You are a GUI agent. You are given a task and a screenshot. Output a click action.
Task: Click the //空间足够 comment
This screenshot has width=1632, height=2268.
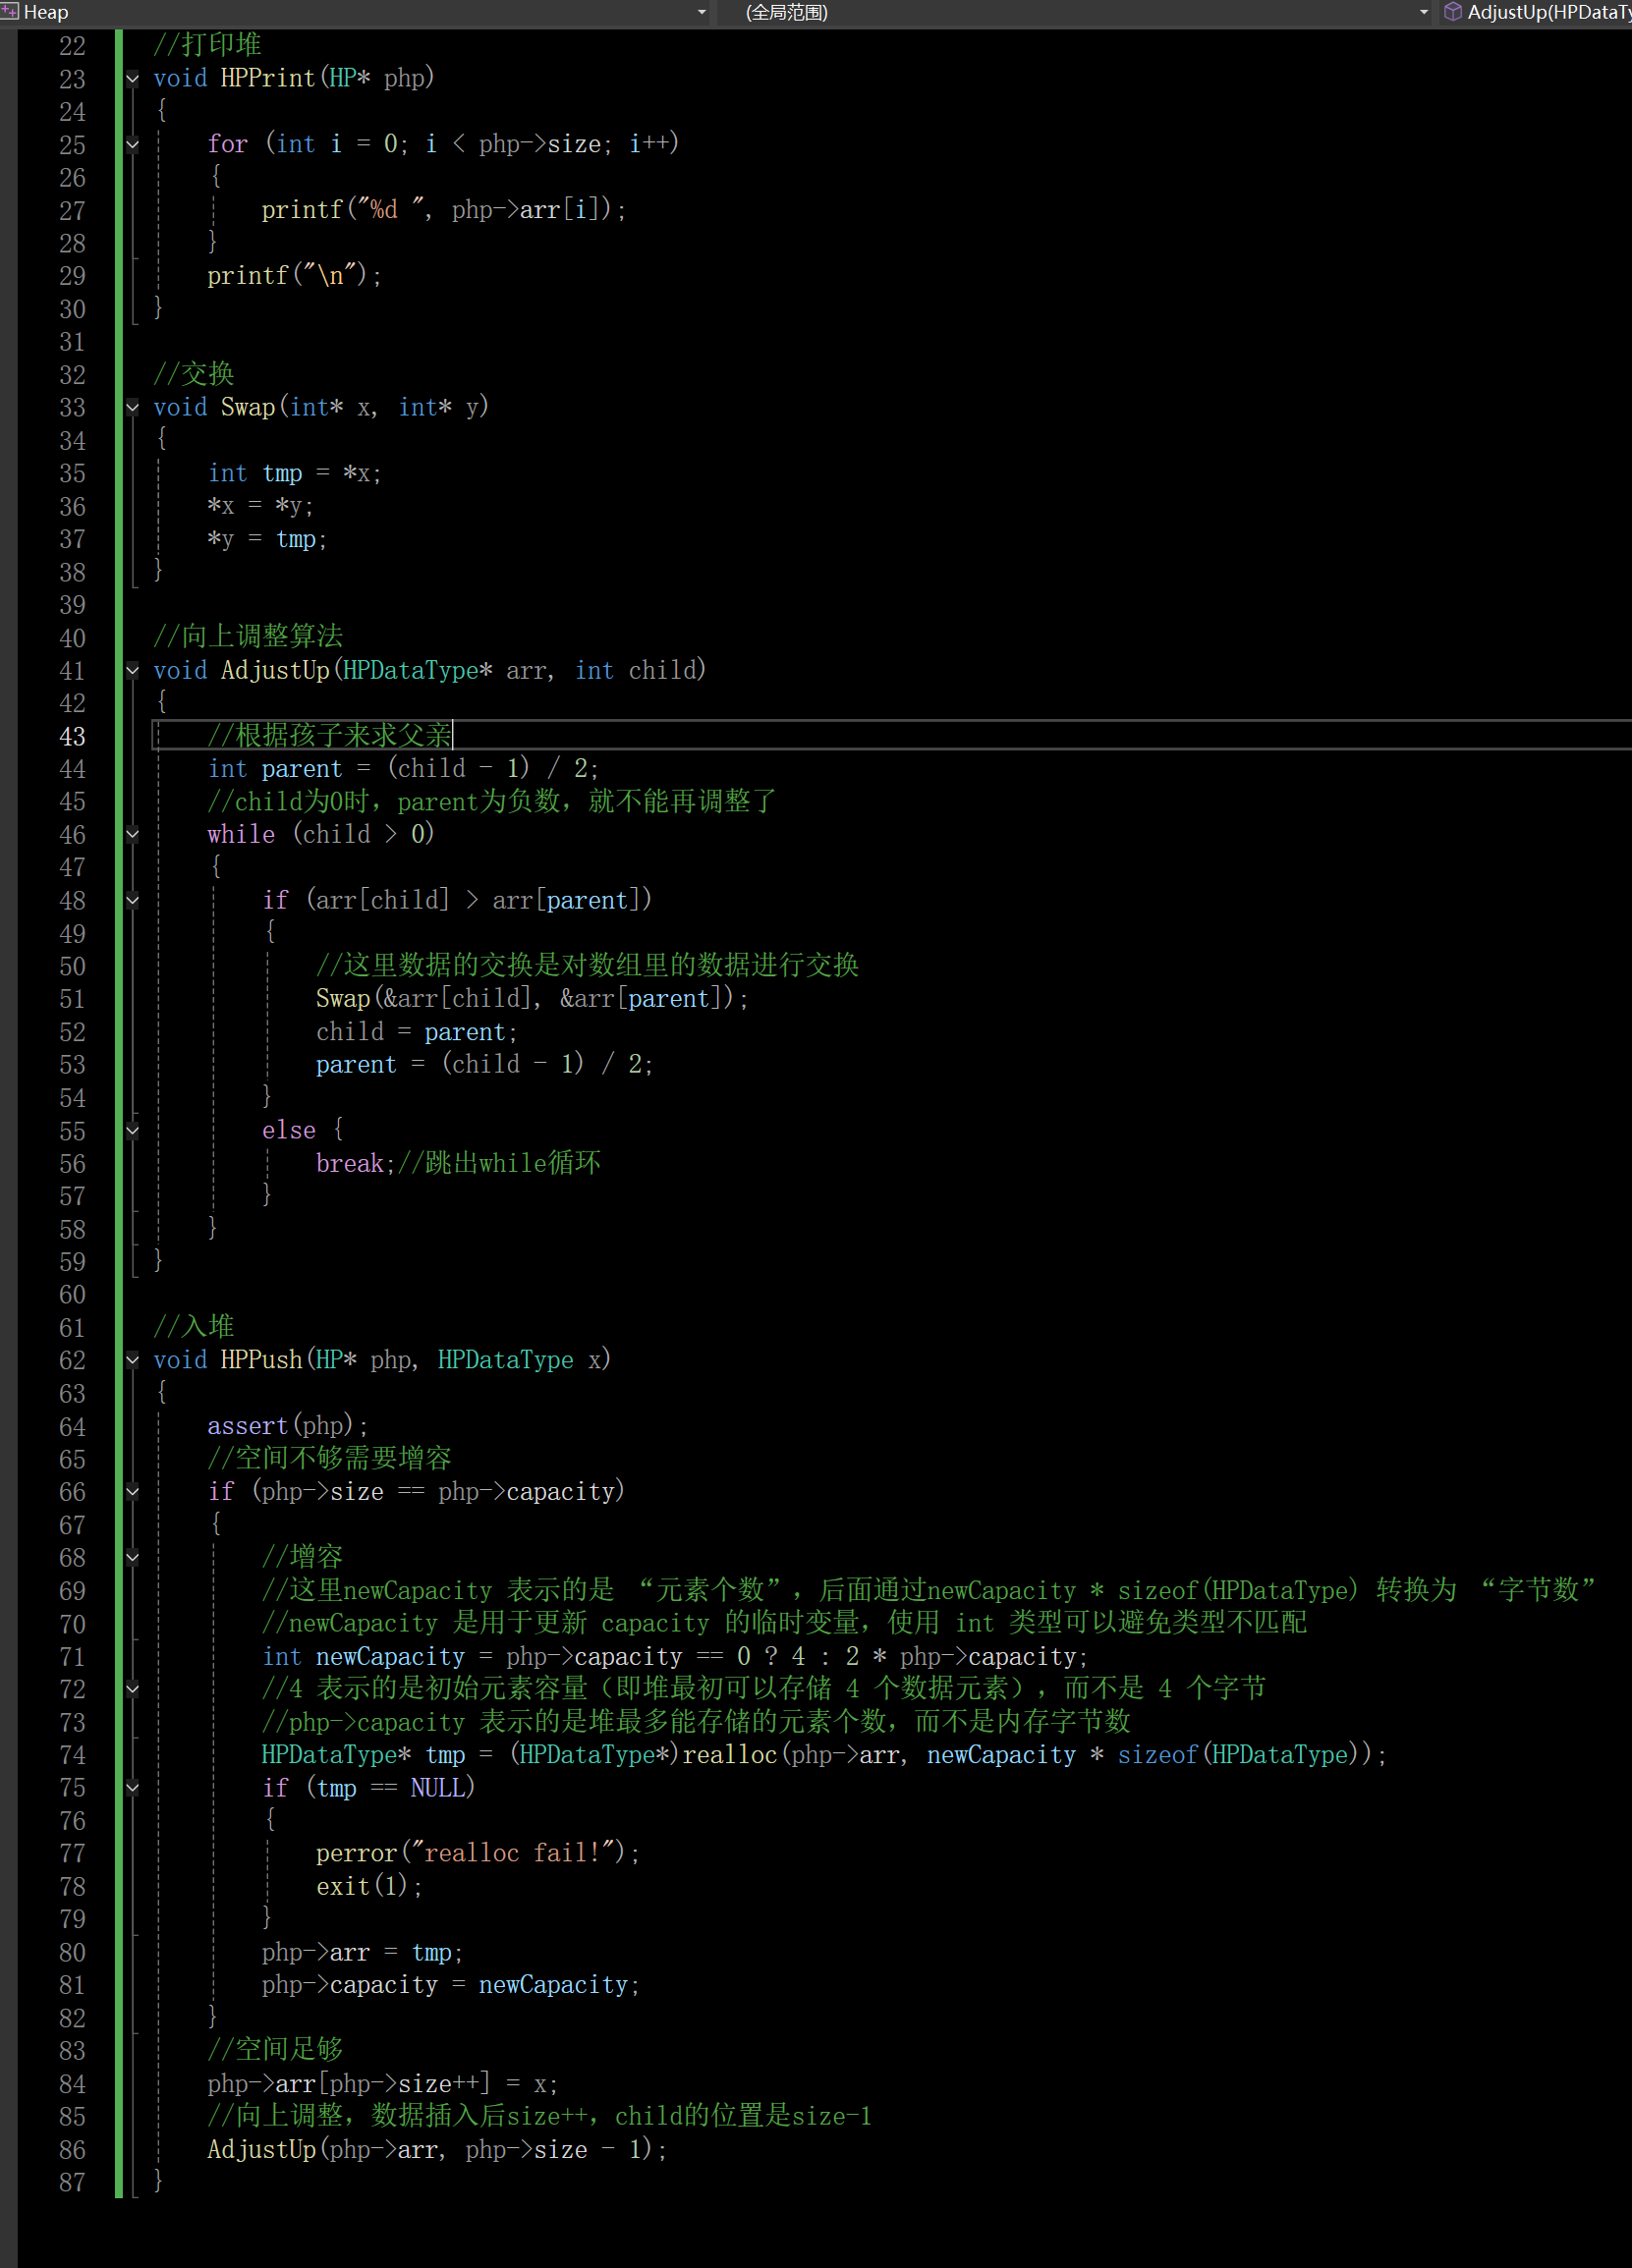pyautogui.click(x=275, y=2050)
